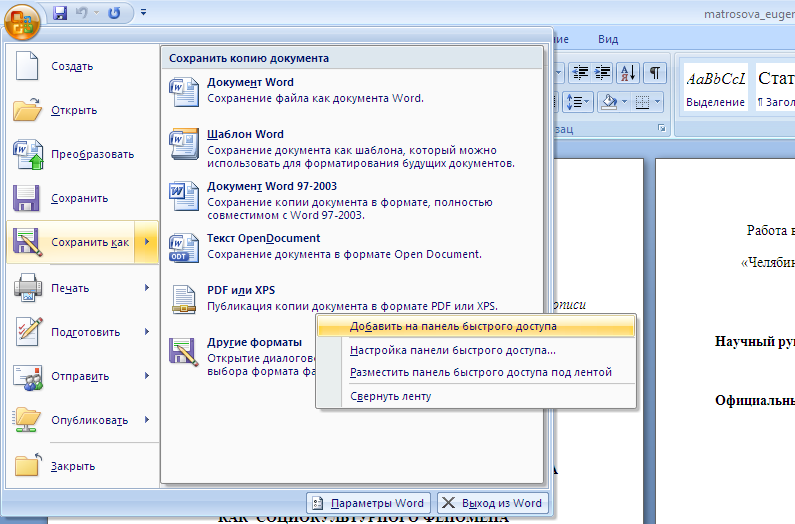Click the round Office button
Image resolution: width=795 pixels, height=524 pixels.
[21, 18]
